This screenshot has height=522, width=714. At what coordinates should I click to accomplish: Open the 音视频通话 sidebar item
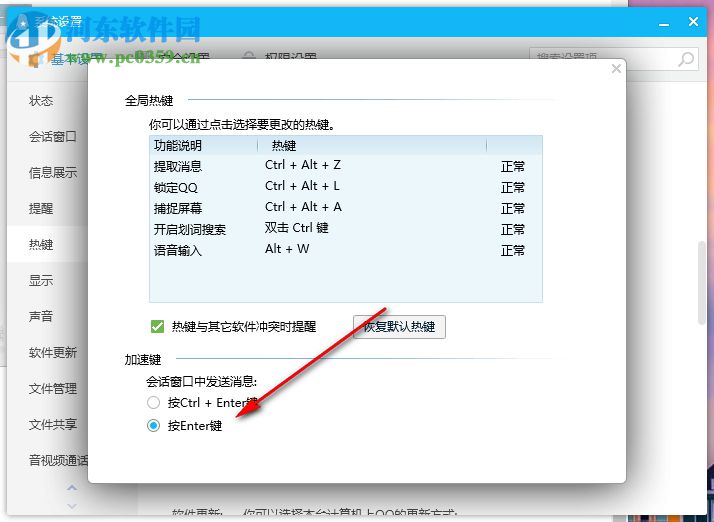pyautogui.click(x=58, y=461)
